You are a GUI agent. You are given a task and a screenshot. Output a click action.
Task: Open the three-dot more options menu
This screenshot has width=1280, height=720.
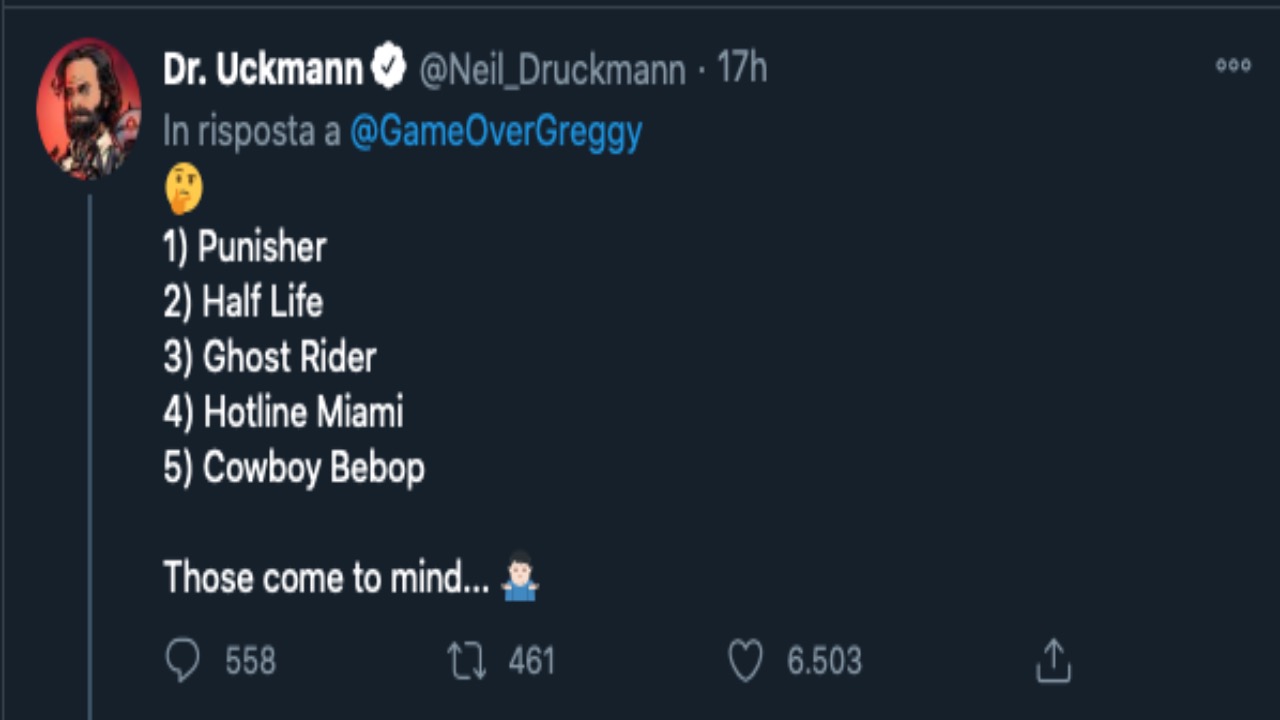click(x=1233, y=66)
